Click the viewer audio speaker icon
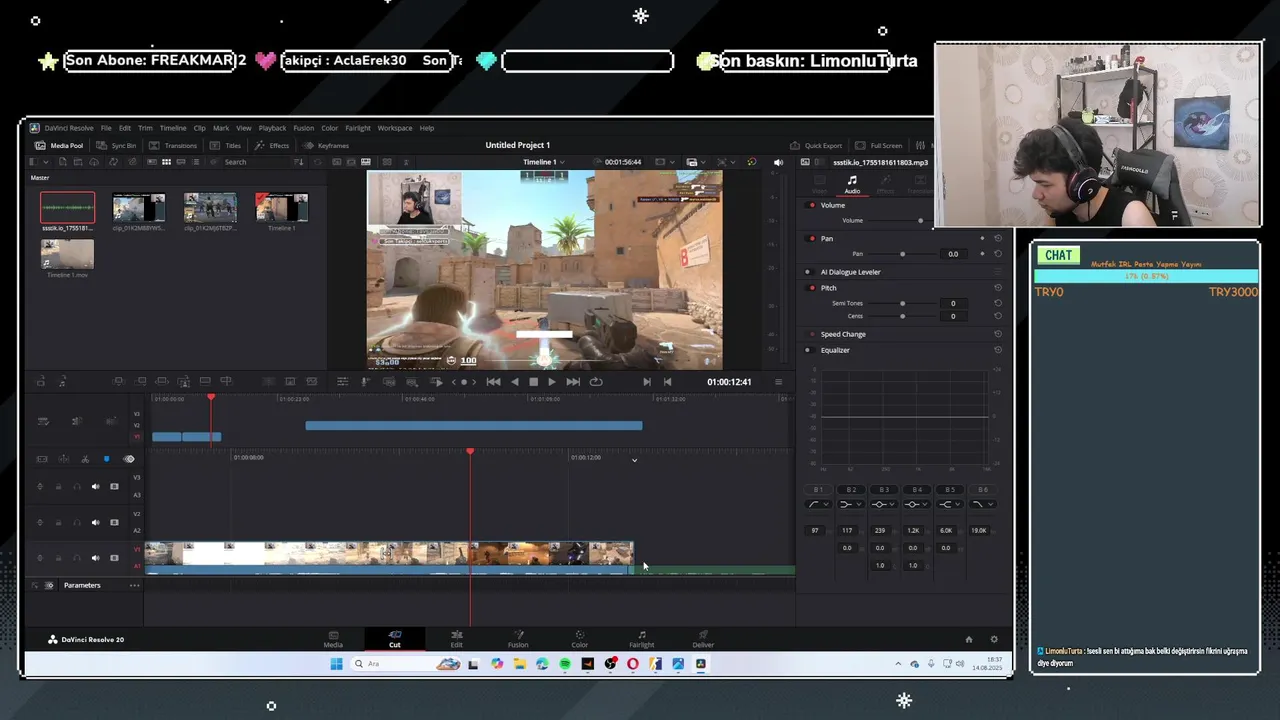 (778, 162)
